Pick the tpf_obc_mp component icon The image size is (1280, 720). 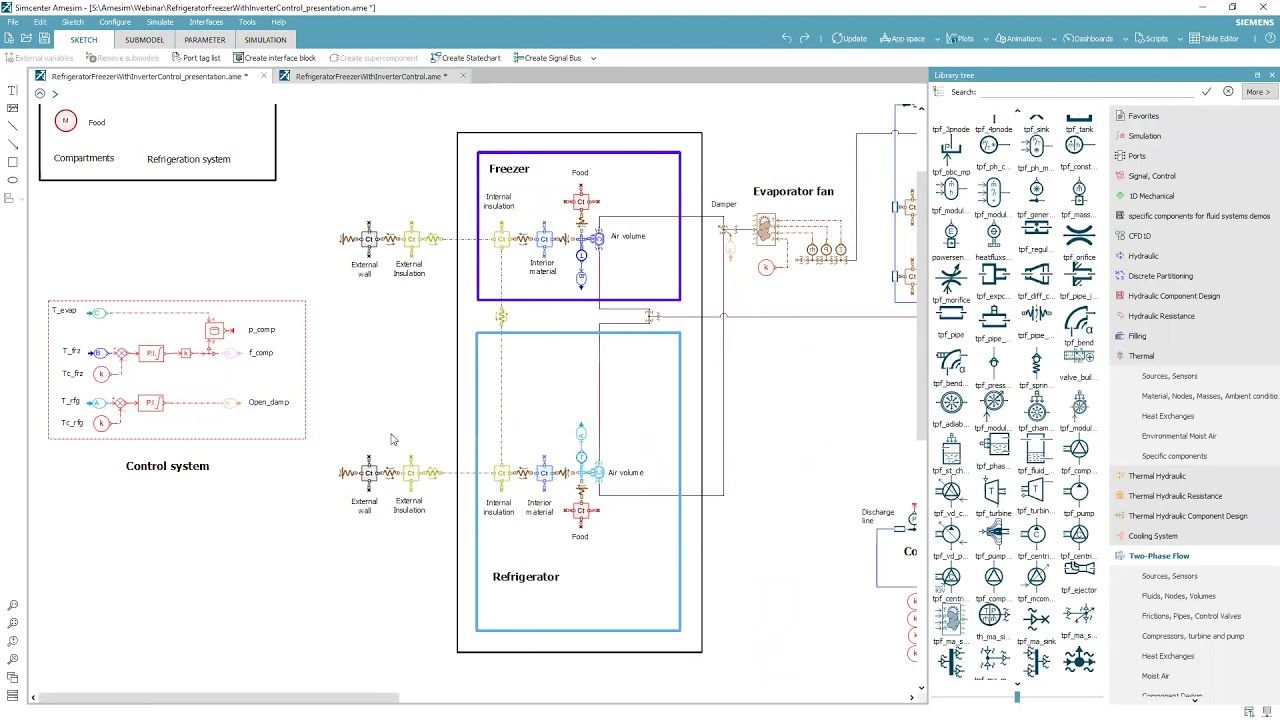pos(951,150)
